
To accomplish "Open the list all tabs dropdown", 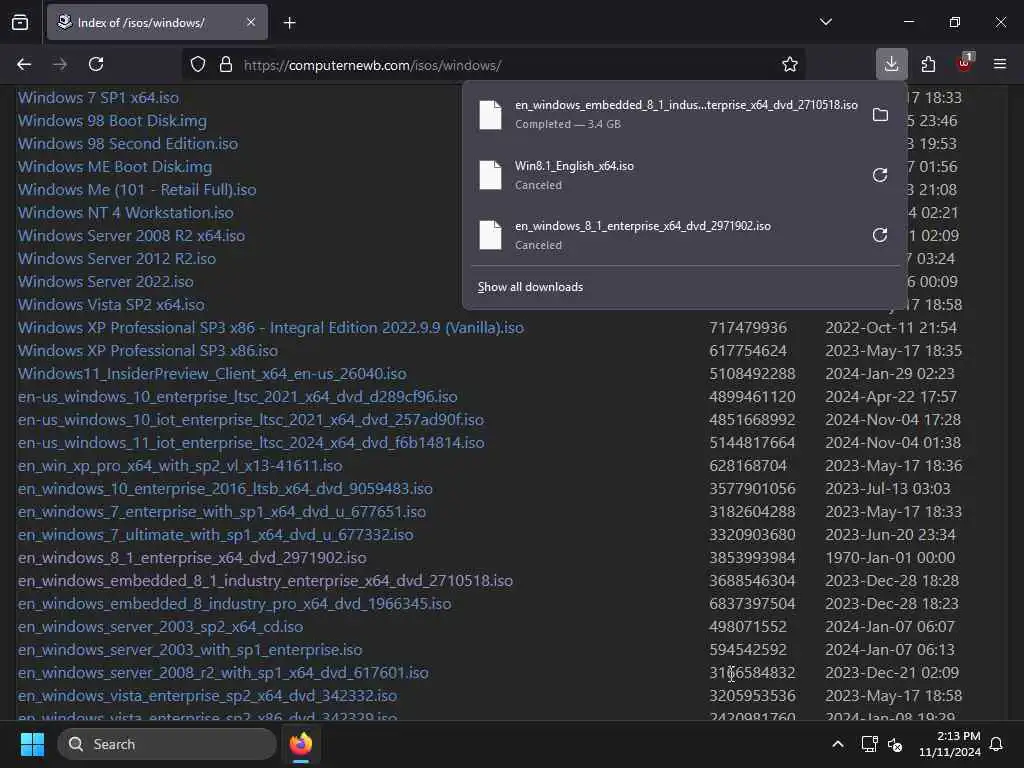I will pyautogui.click(x=825, y=22).
